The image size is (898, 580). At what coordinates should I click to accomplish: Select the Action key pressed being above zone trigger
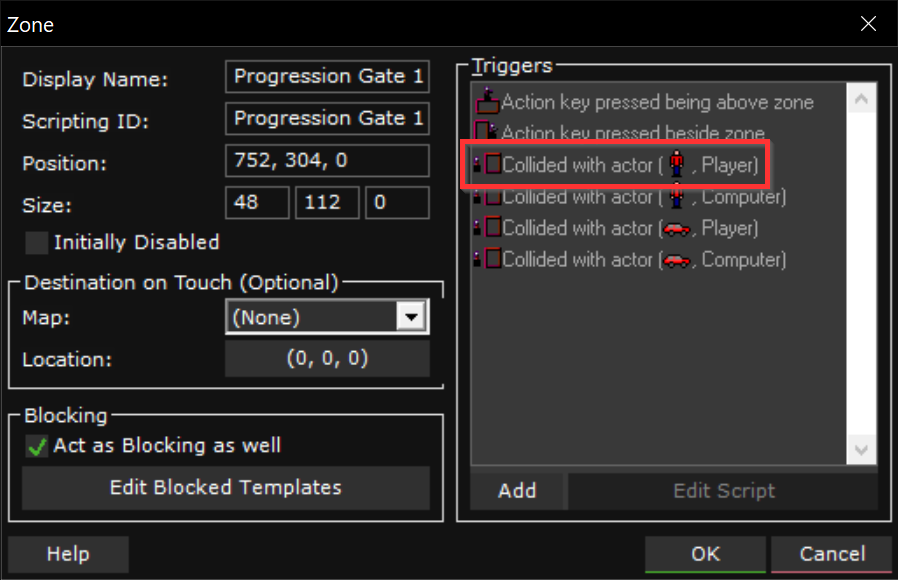click(657, 102)
